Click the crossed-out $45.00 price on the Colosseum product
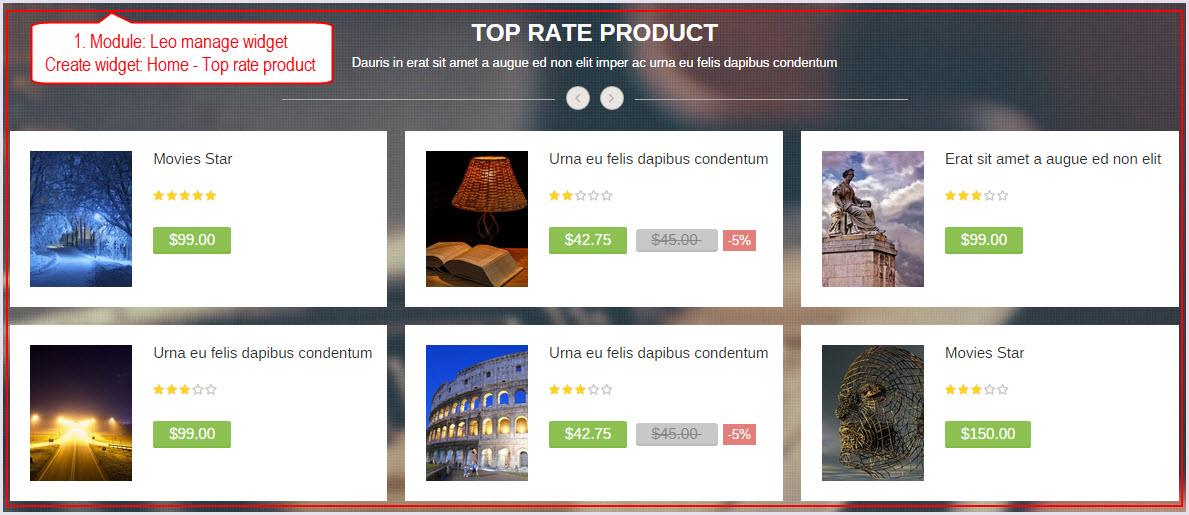 point(676,435)
